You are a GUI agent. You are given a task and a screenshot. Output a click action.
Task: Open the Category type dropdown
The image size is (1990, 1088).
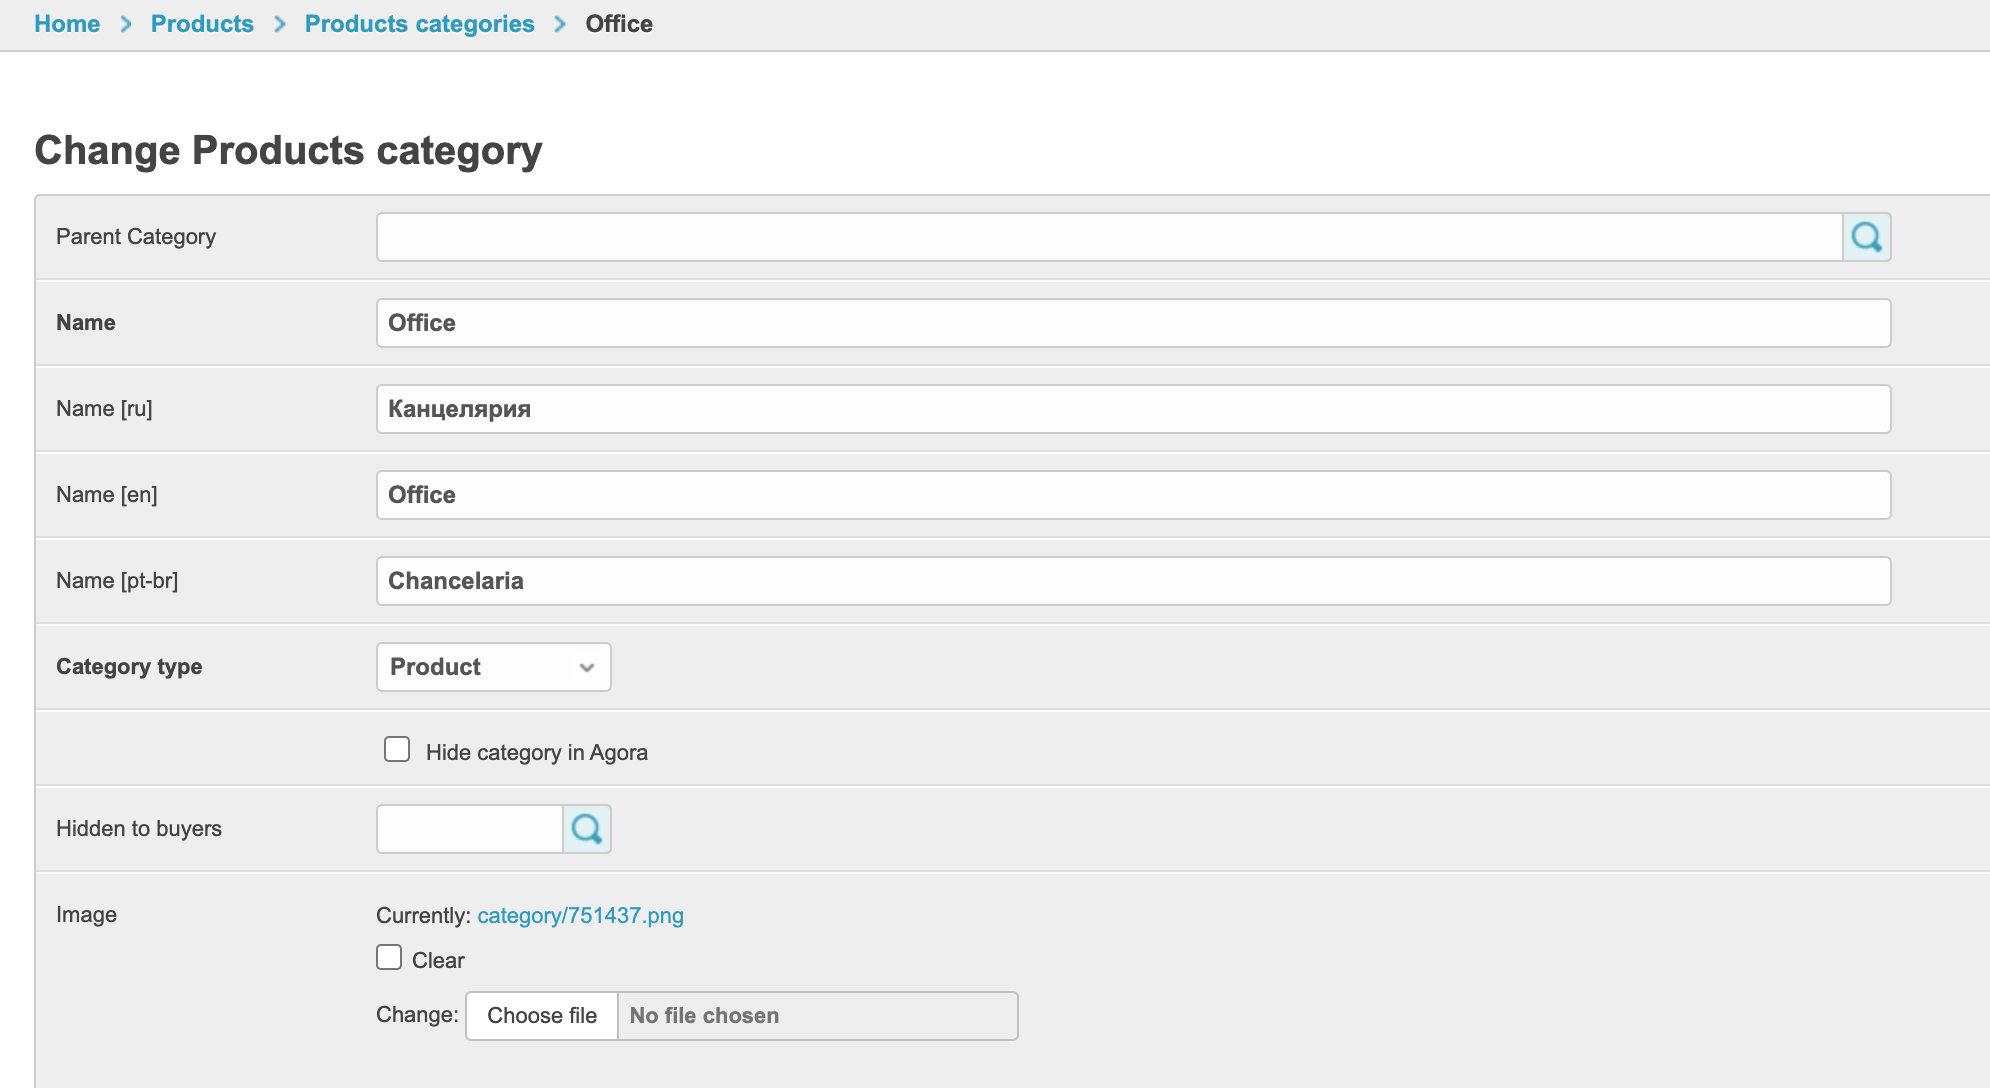(x=493, y=667)
